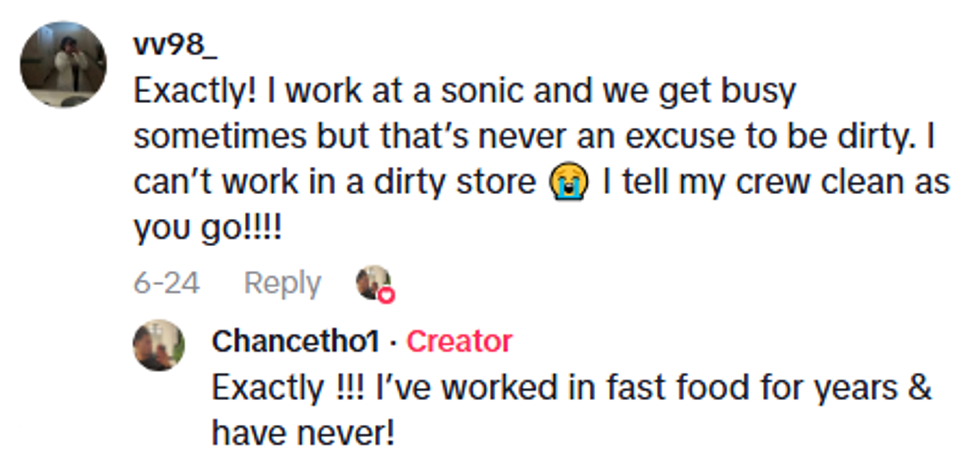Click "I tell my crew" text
The image size is (980, 466).
pos(690,185)
